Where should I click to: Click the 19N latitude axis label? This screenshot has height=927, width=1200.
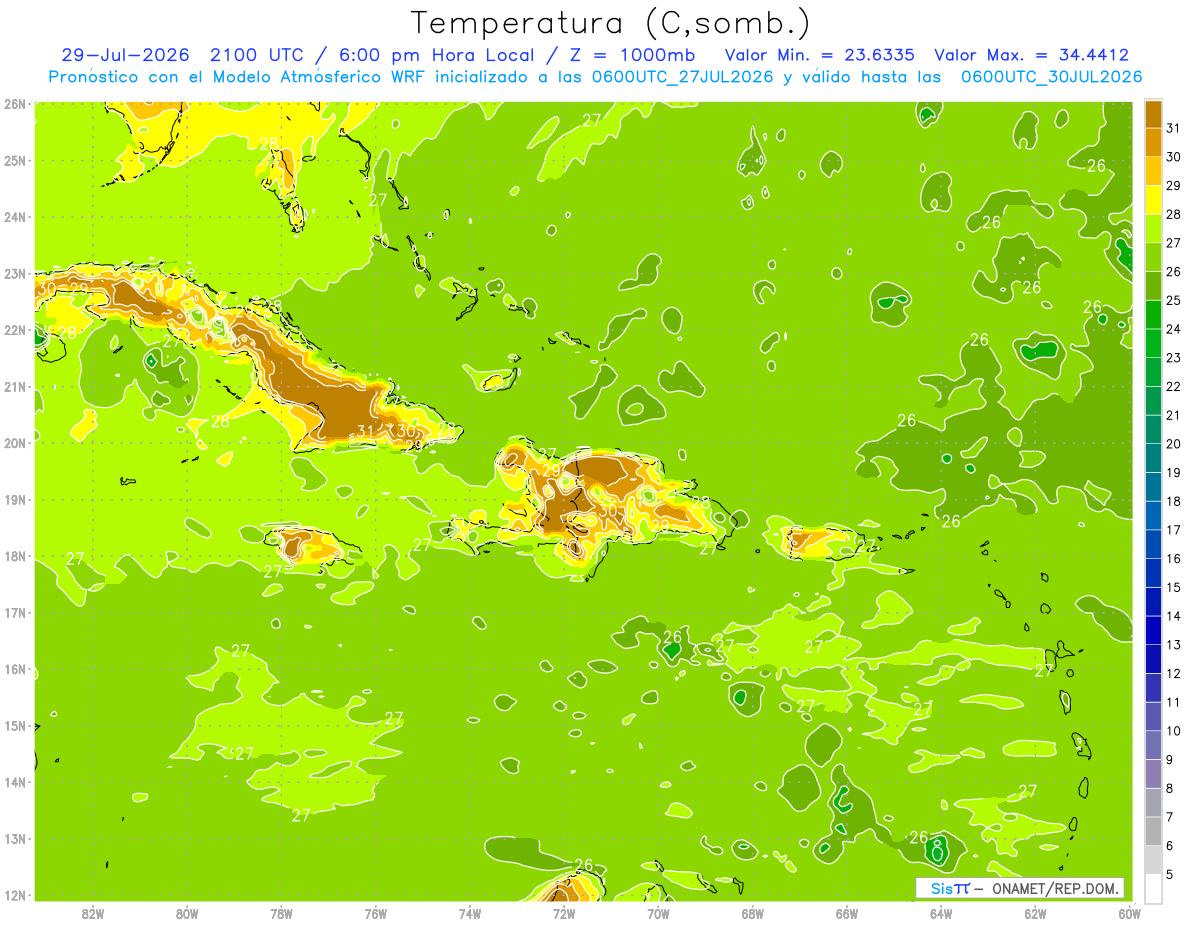coord(14,500)
